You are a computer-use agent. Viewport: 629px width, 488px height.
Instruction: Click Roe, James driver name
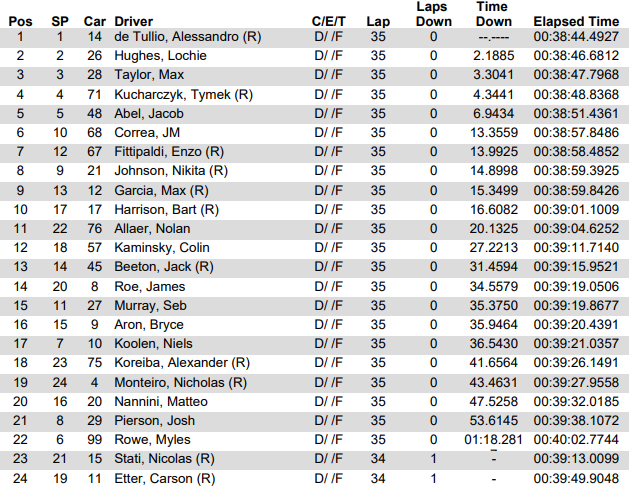[x=150, y=287]
